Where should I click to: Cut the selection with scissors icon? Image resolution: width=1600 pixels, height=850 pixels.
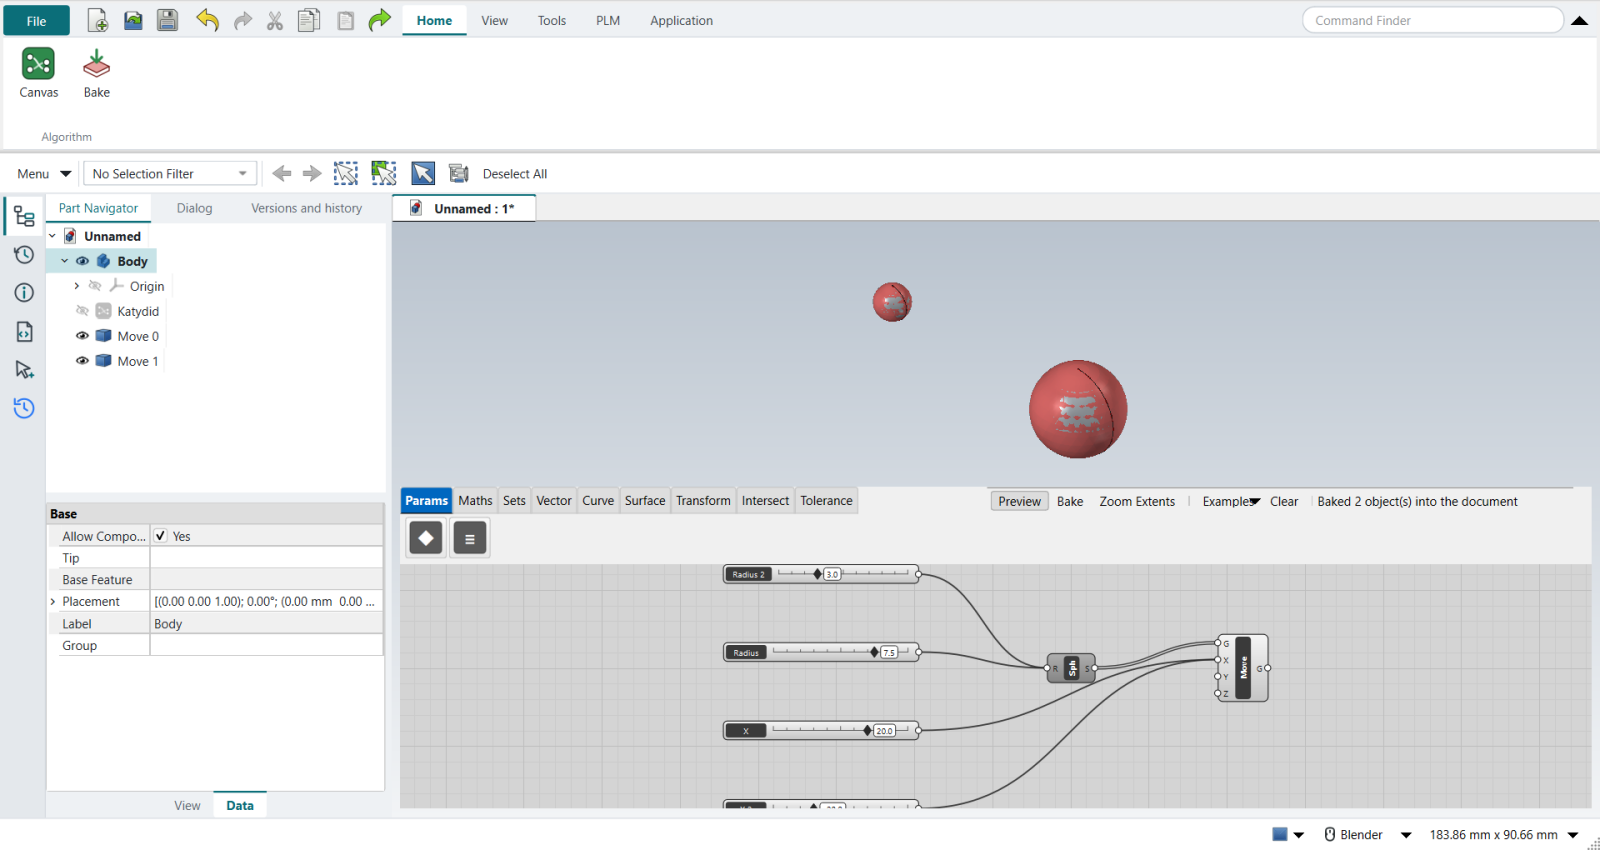[275, 20]
